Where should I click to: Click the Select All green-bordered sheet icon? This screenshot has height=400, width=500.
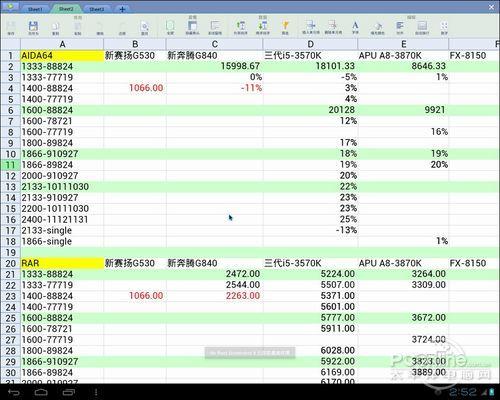[x=170, y=28]
